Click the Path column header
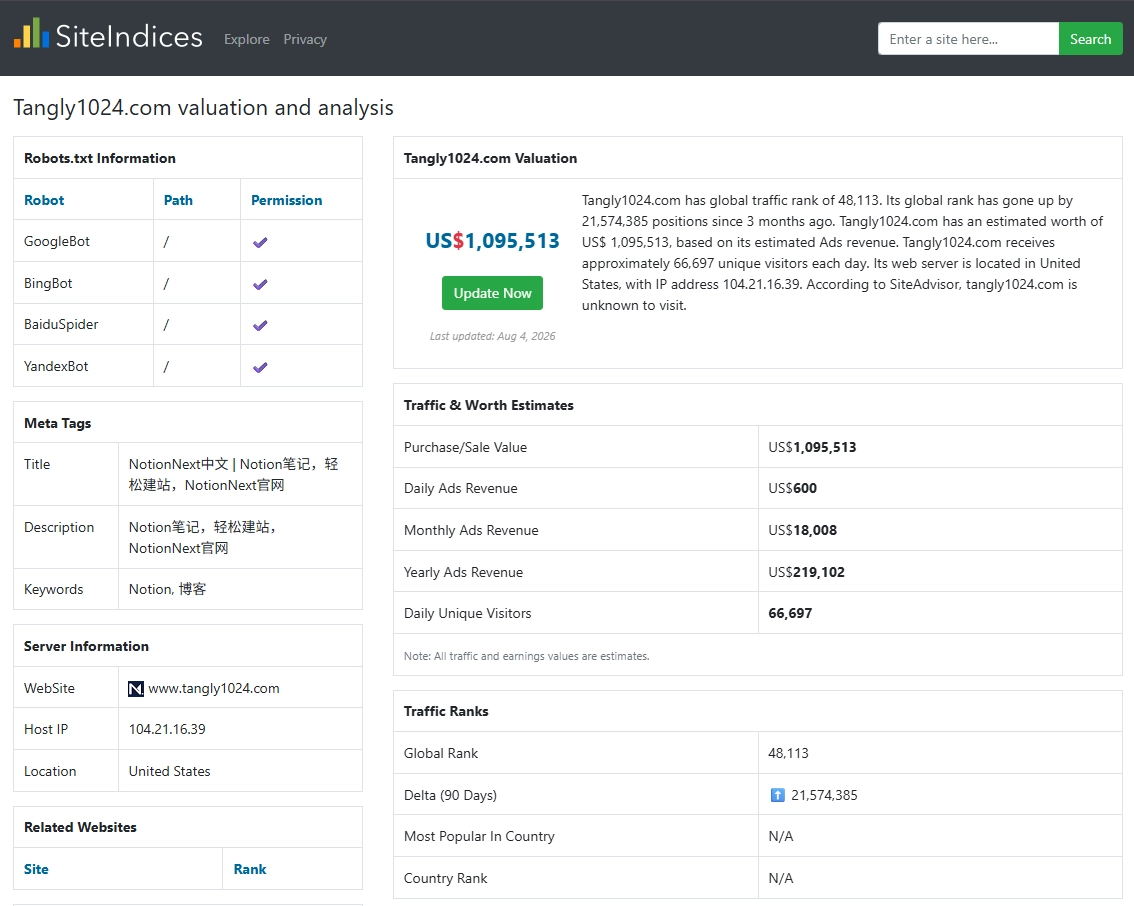Screen dimensions: 1134x906 point(179,200)
